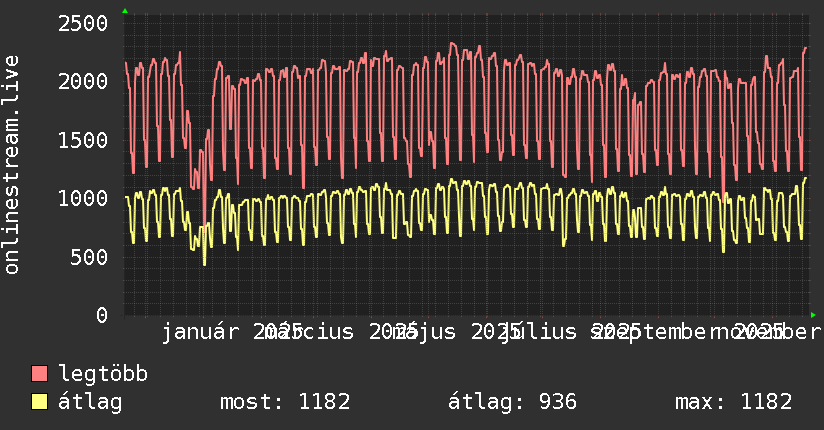
Task: Click the yellow átlag legend color swatch
Action: pos(39,402)
